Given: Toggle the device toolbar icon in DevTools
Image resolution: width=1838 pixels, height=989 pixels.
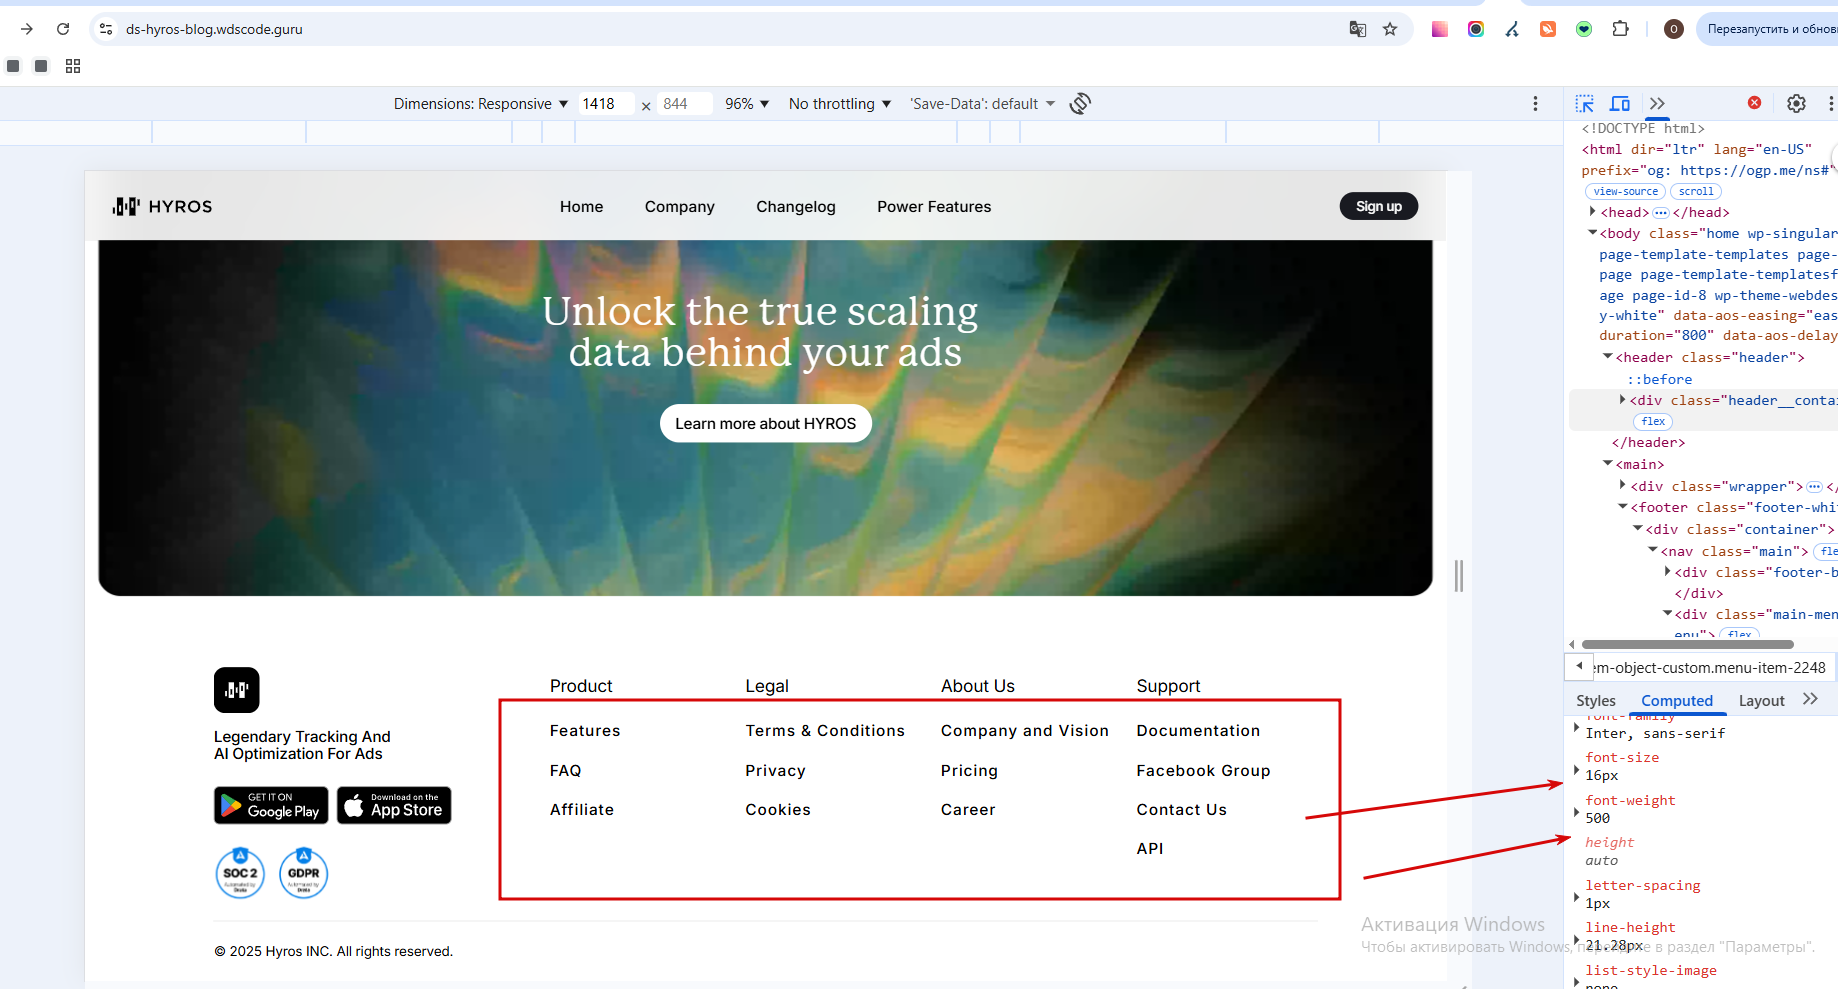Looking at the screenshot, I should tap(1620, 104).
